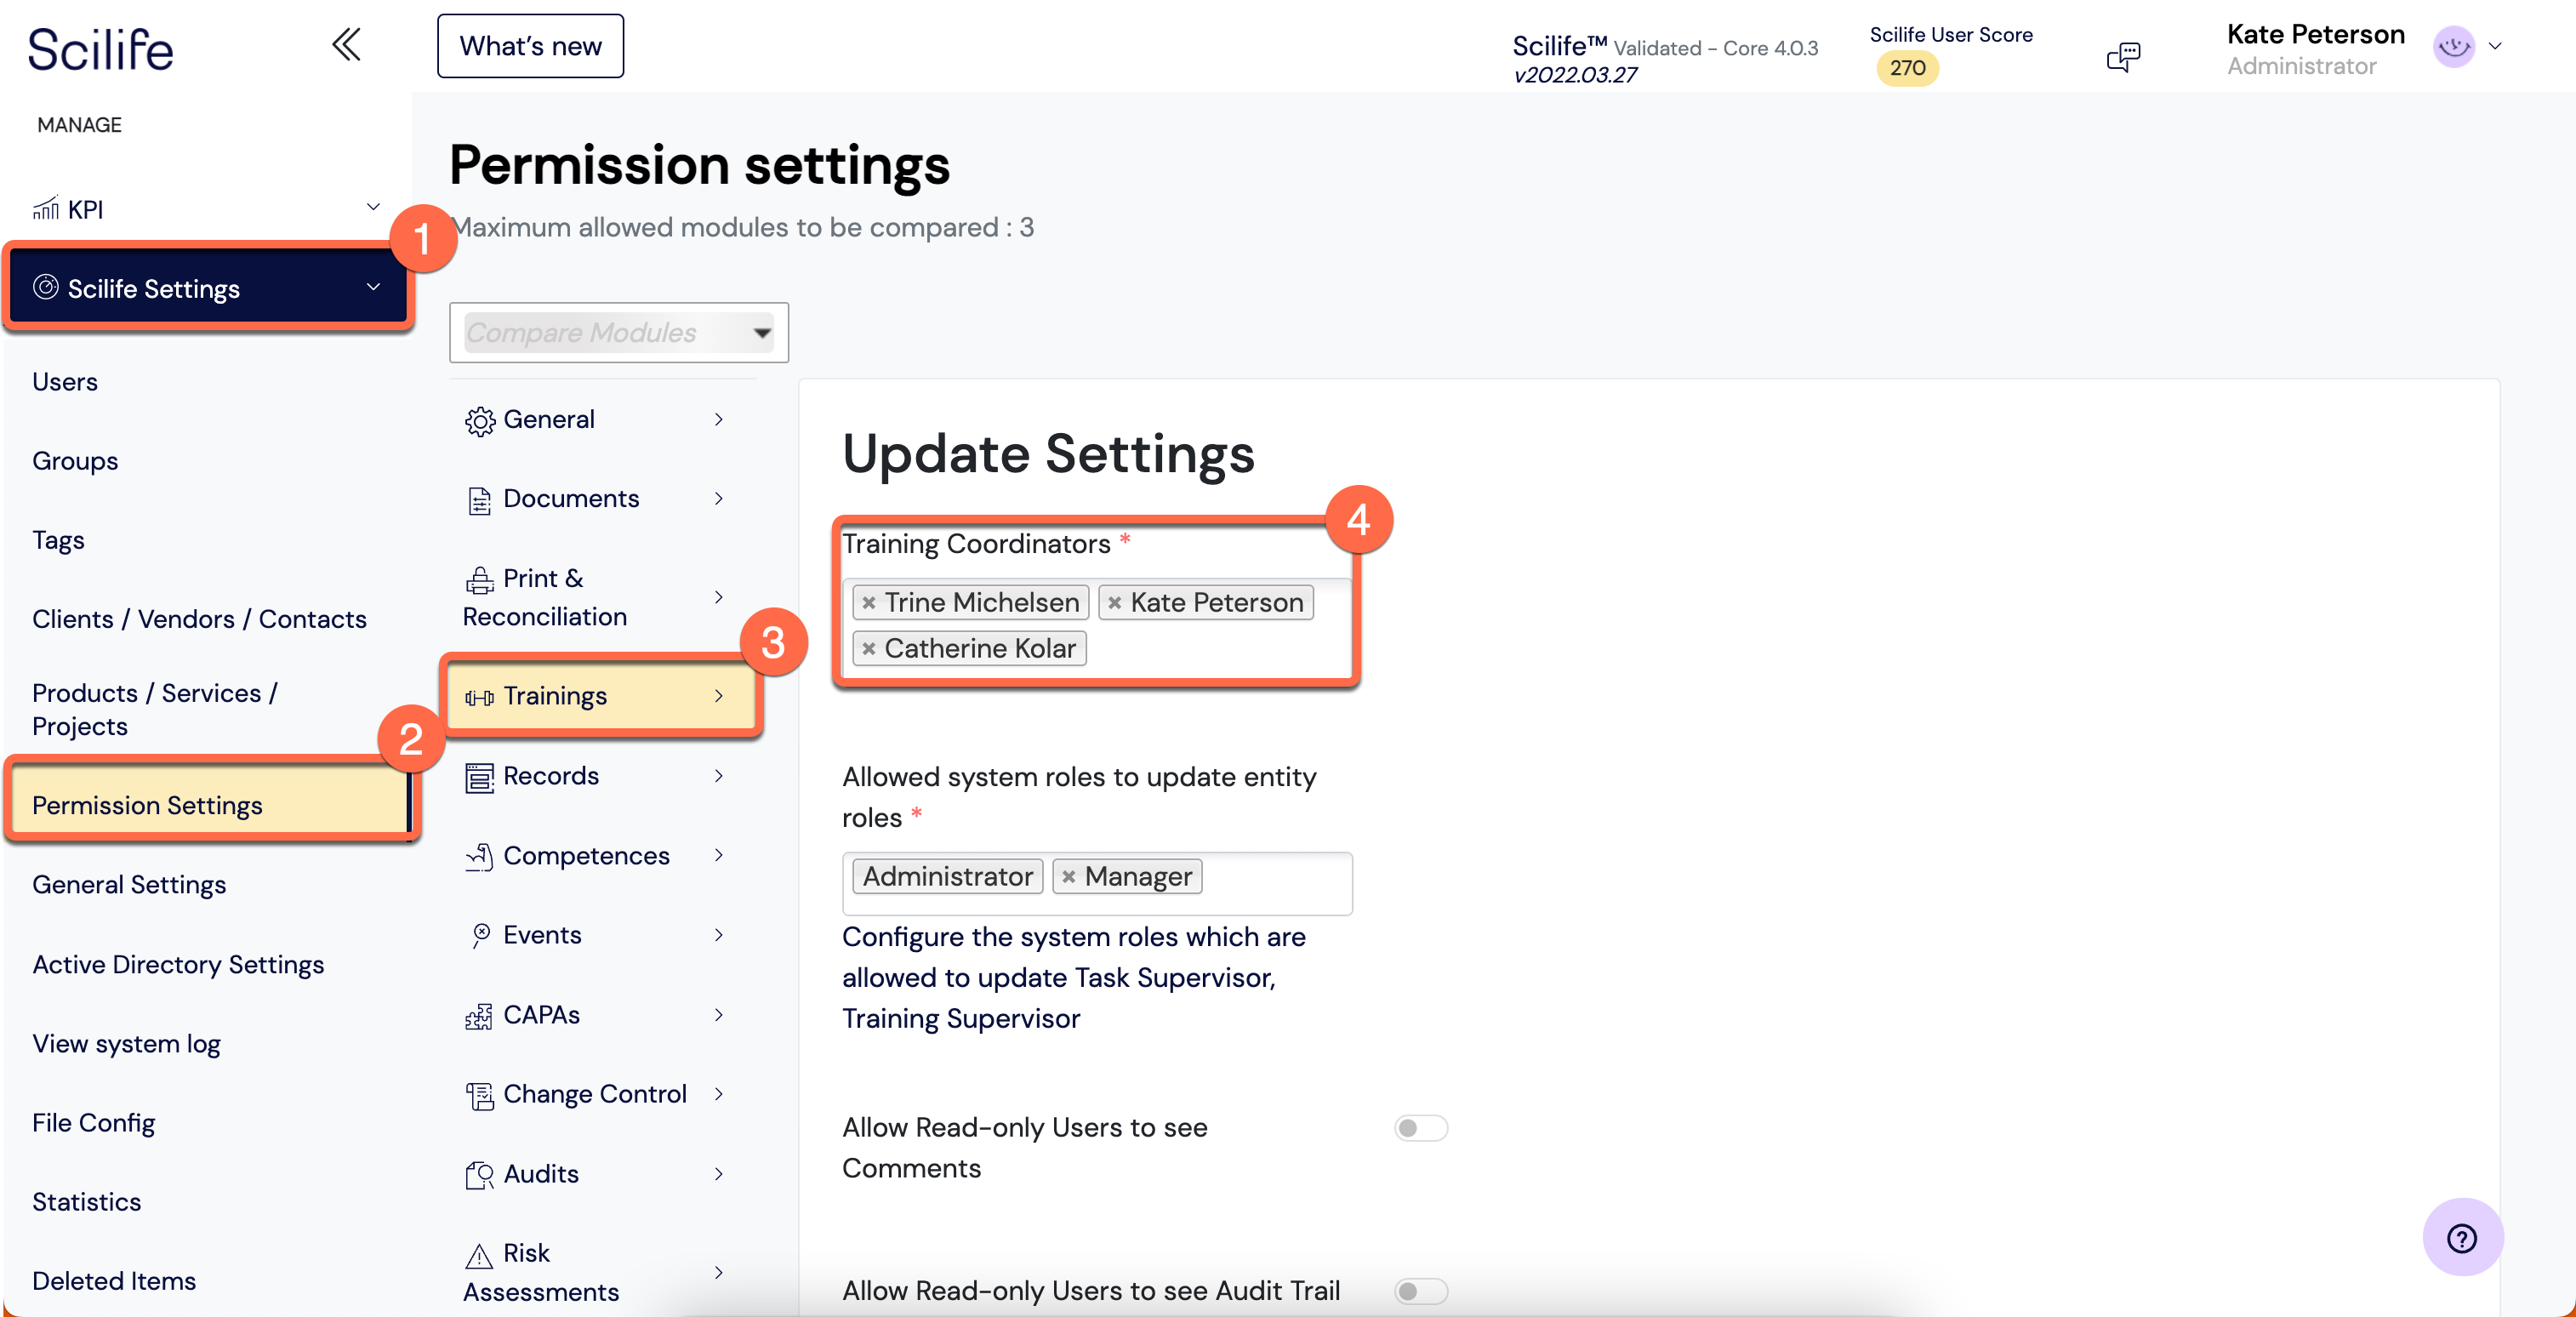The height and width of the screenshot is (1317, 2576).
Task: Expand the KPI section chevron
Action: click(373, 207)
